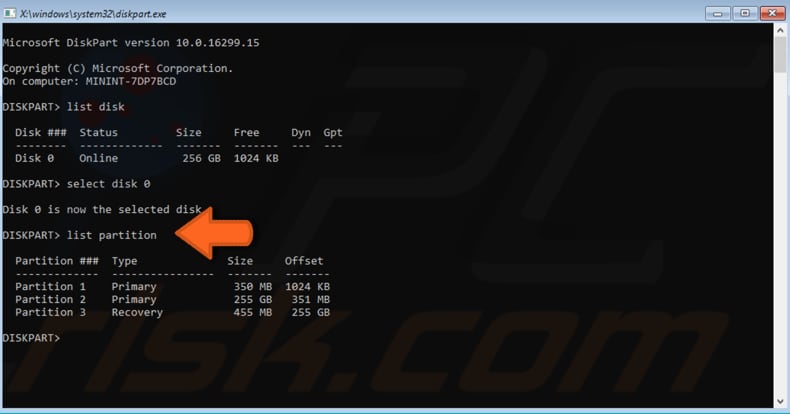Click the 'list partition' command text

112,235
